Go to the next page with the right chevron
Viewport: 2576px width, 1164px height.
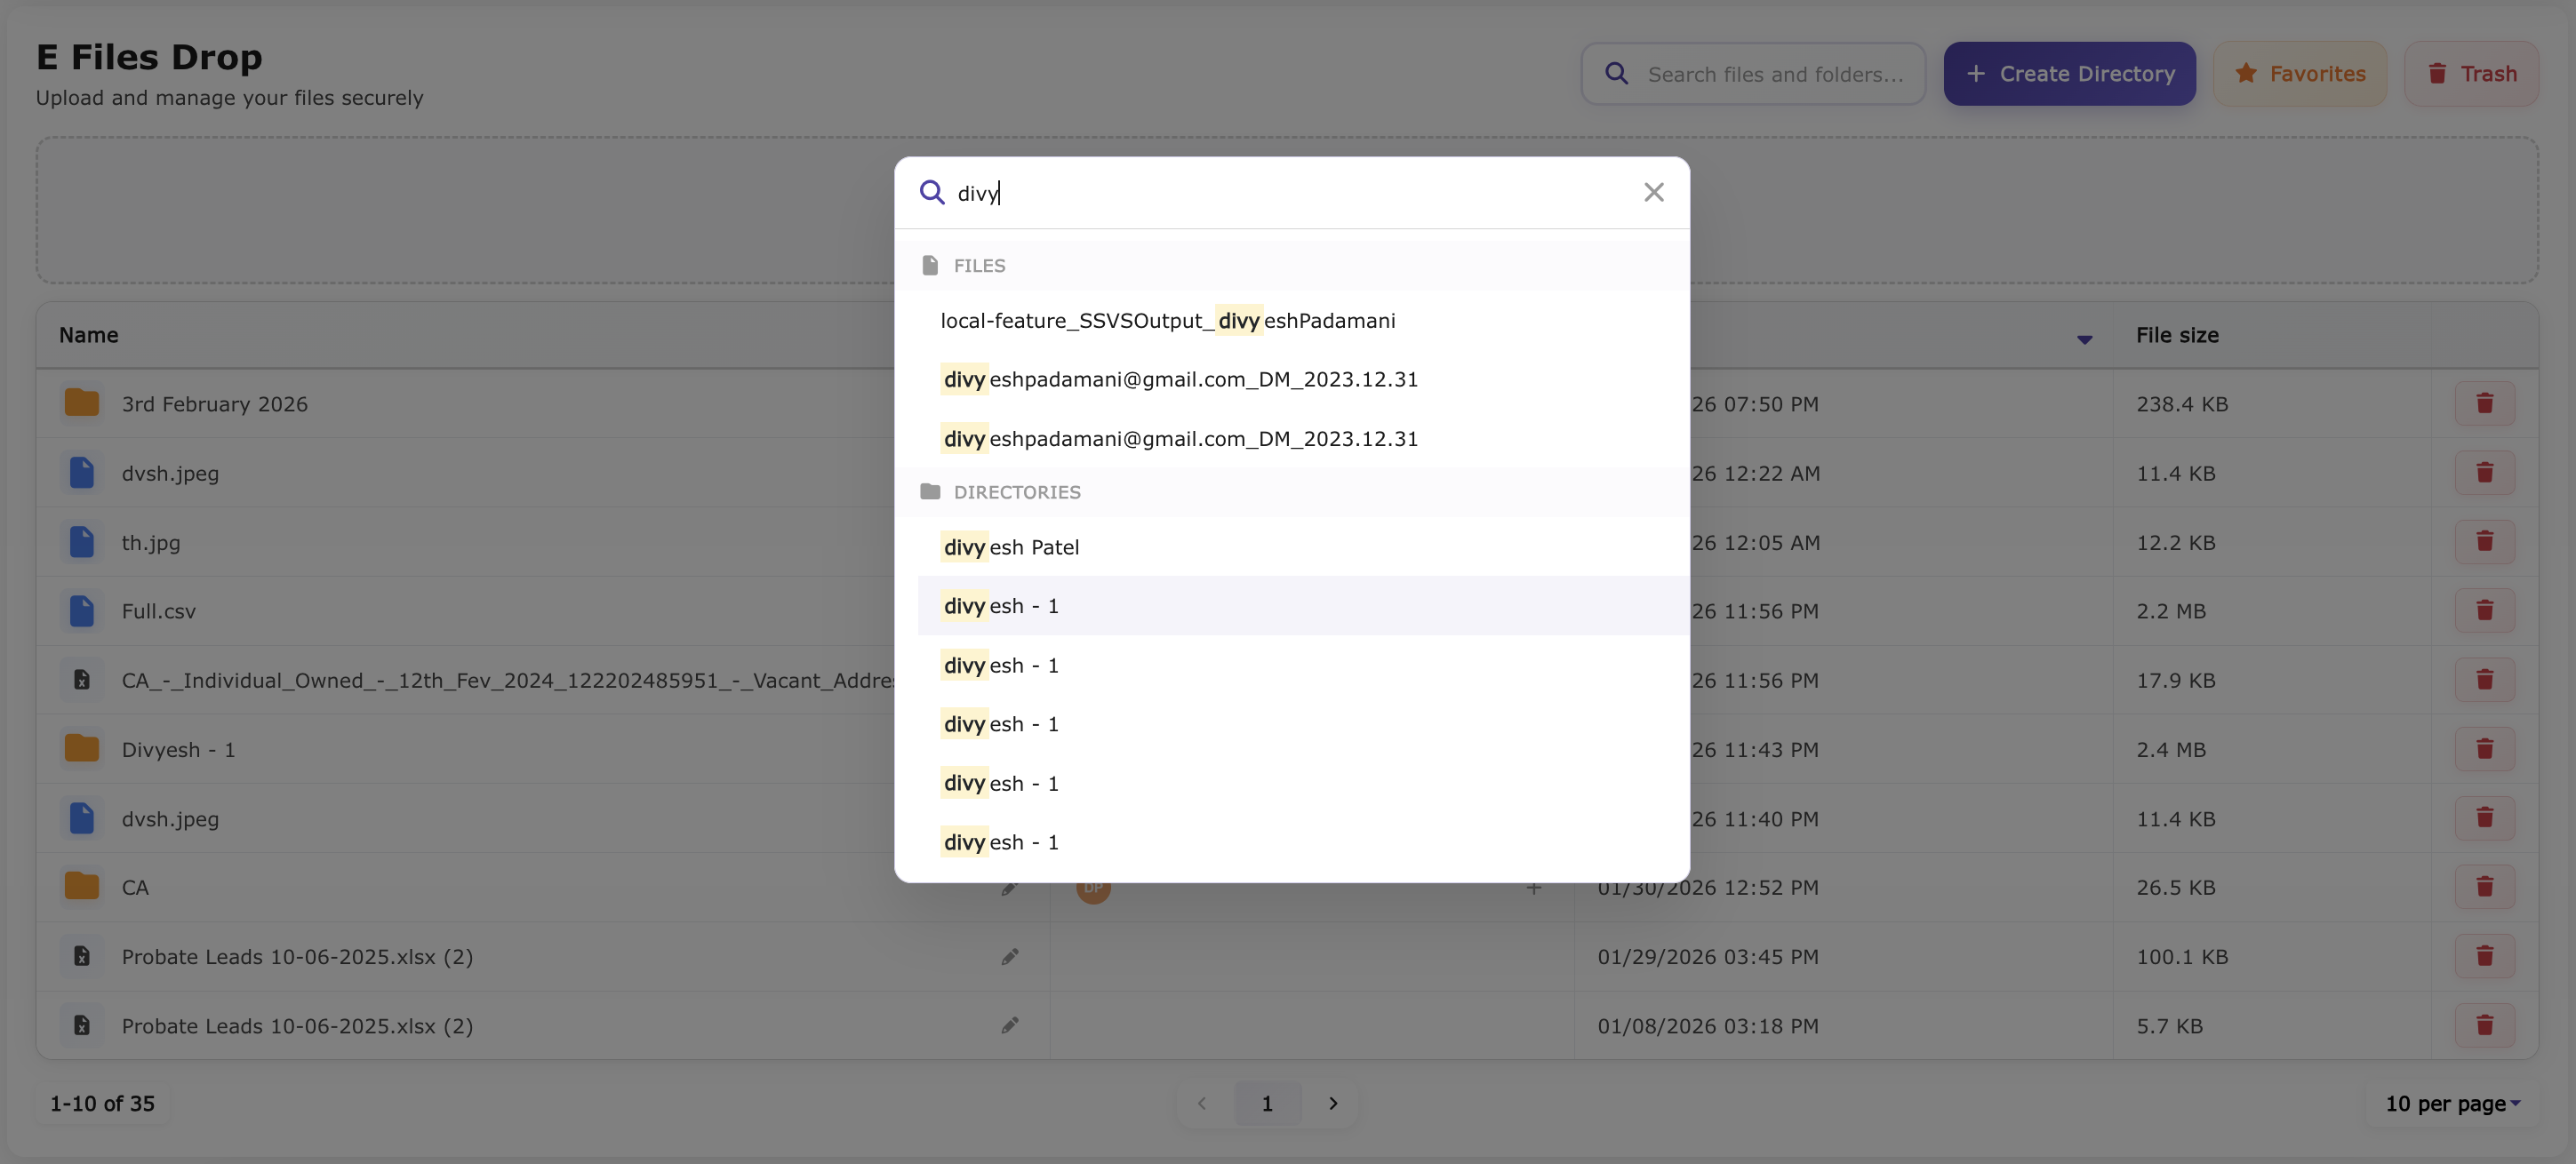pyautogui.click(x=1333, y=1103)
